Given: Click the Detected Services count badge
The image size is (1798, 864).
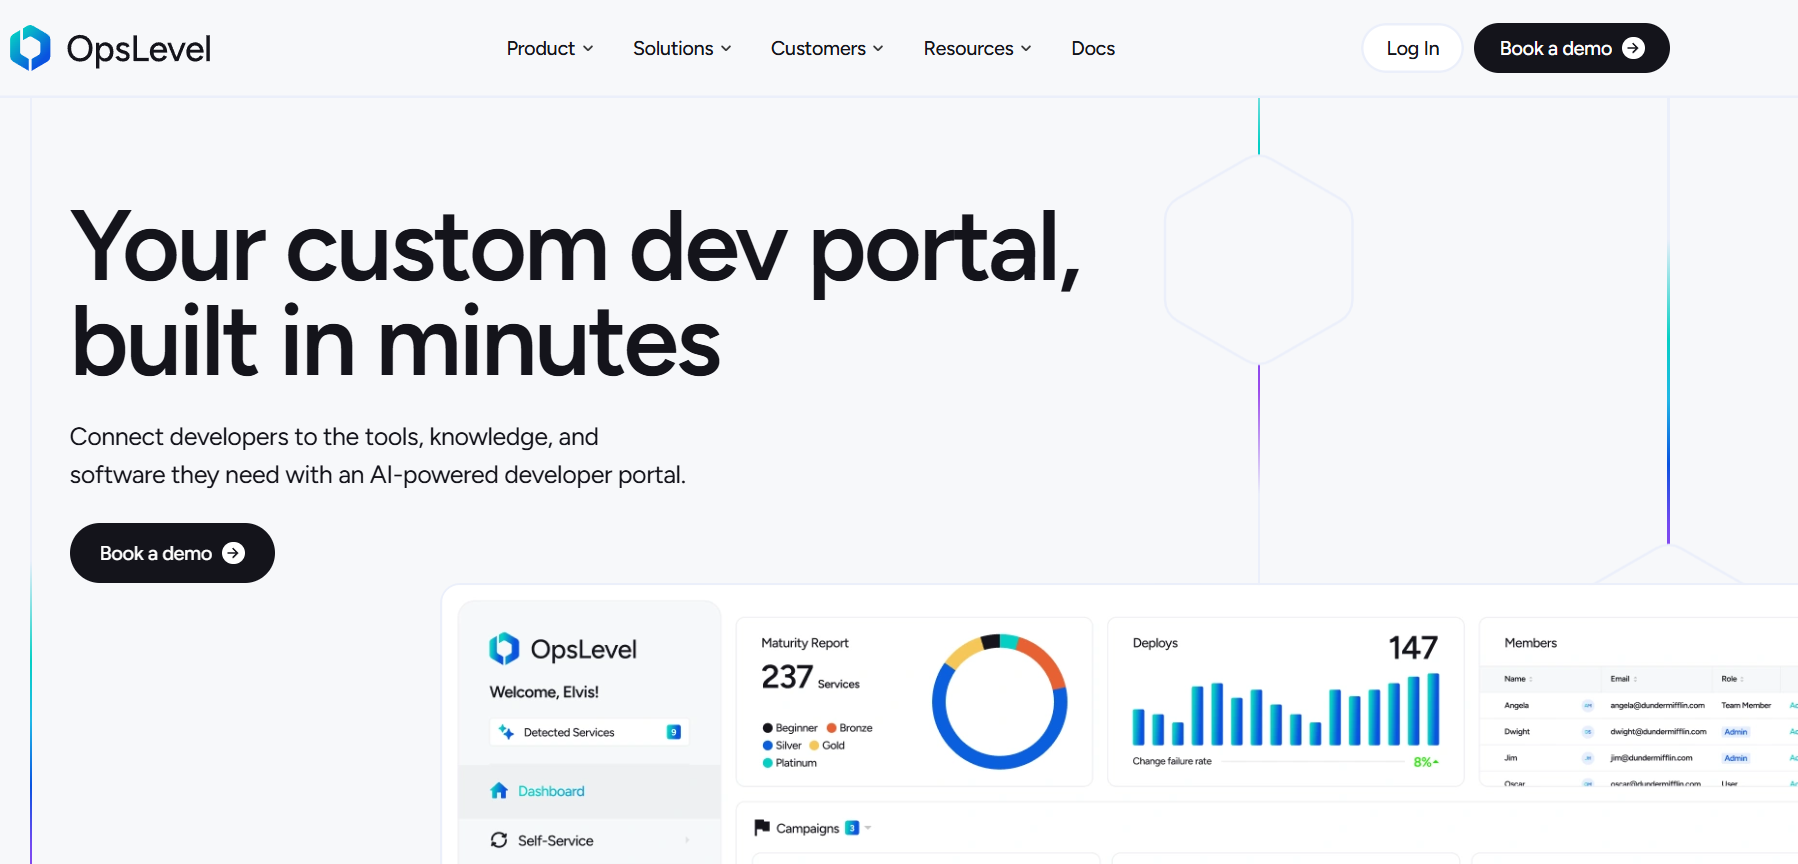Looking at the screenshot, I should (x=673, y=732).
